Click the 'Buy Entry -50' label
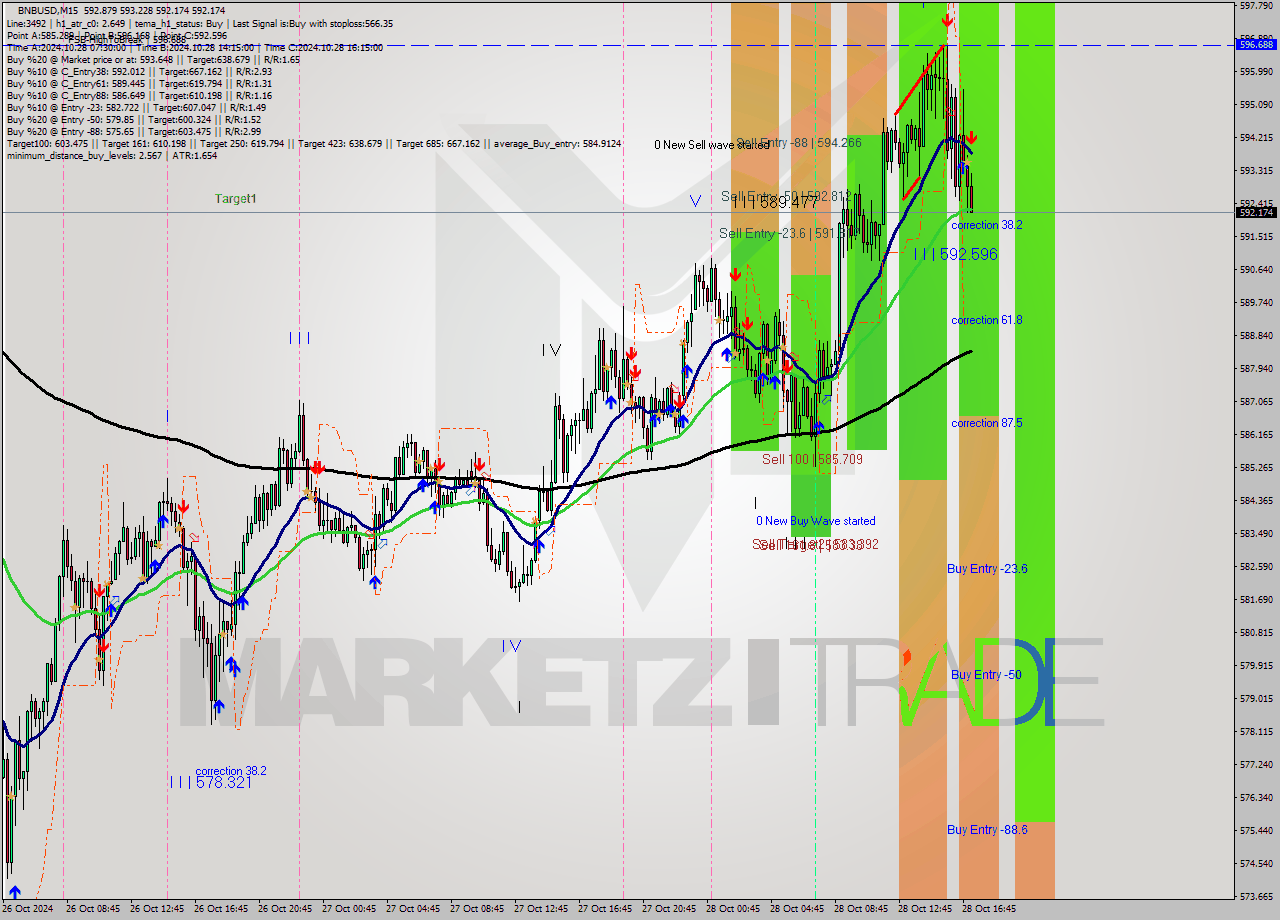The height and width of the screenshot is (920, 1280). pos(986,675)
